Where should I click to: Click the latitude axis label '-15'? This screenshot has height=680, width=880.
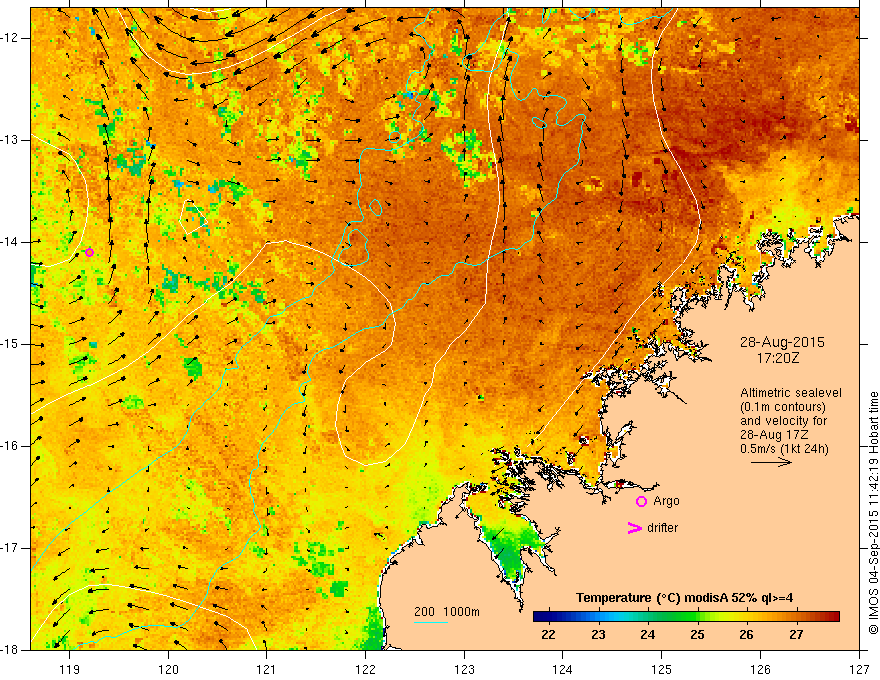click(10, 344)
